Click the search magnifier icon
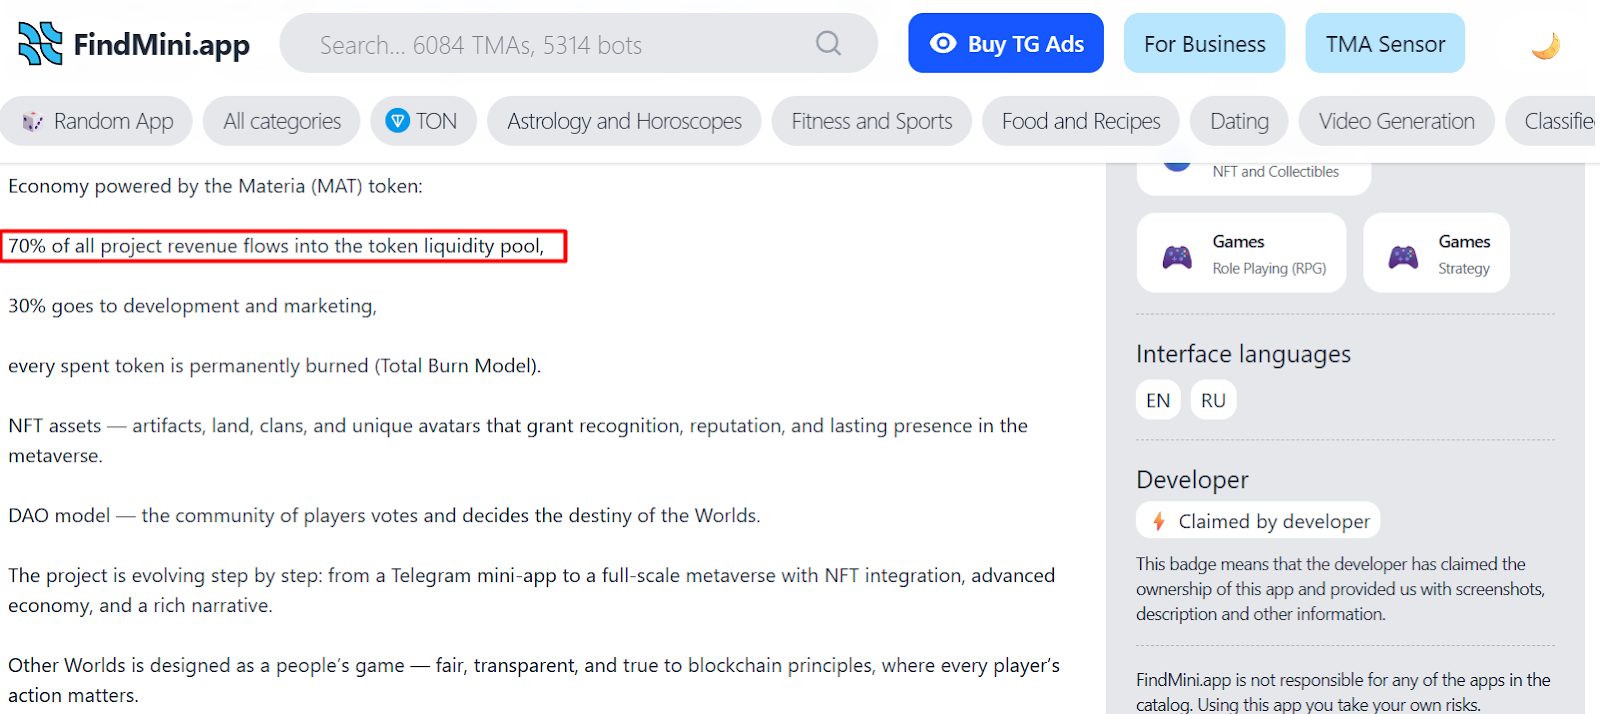Screen dimensions: 1600x714 pyautogui.click(x=828, y=43)
